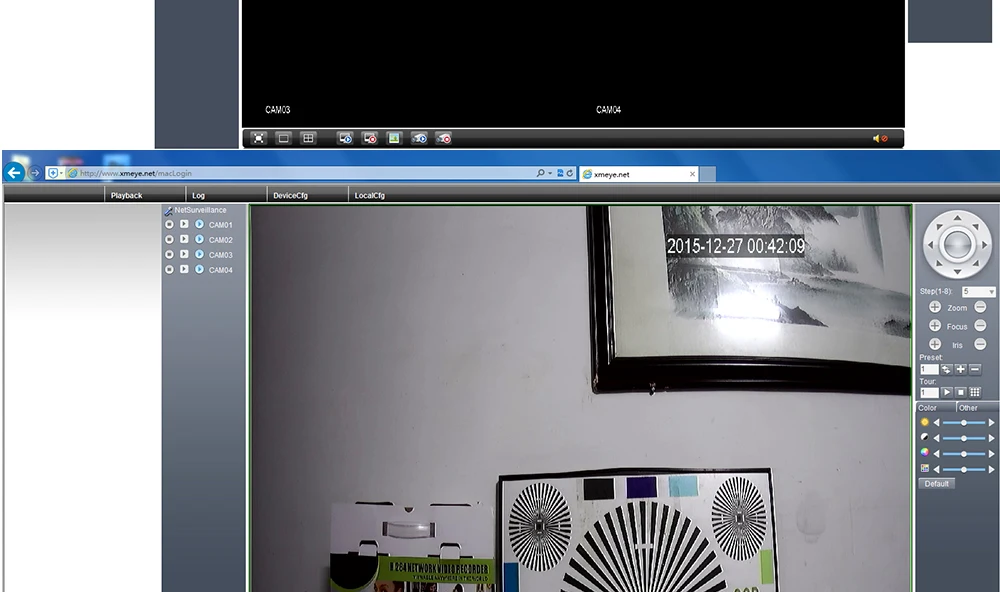
Task: Switch to single-window view layout
Action: (x=283, y=138)
